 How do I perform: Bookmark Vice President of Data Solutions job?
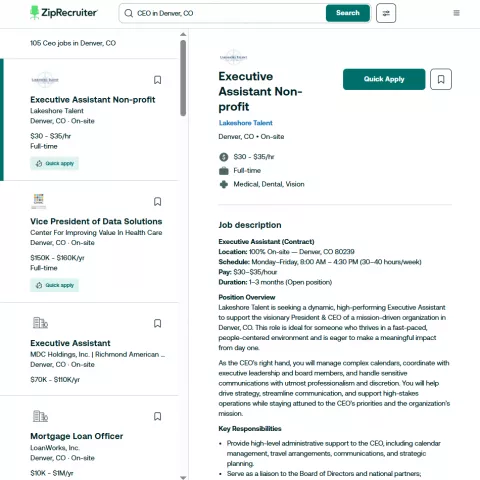[157, 202]
